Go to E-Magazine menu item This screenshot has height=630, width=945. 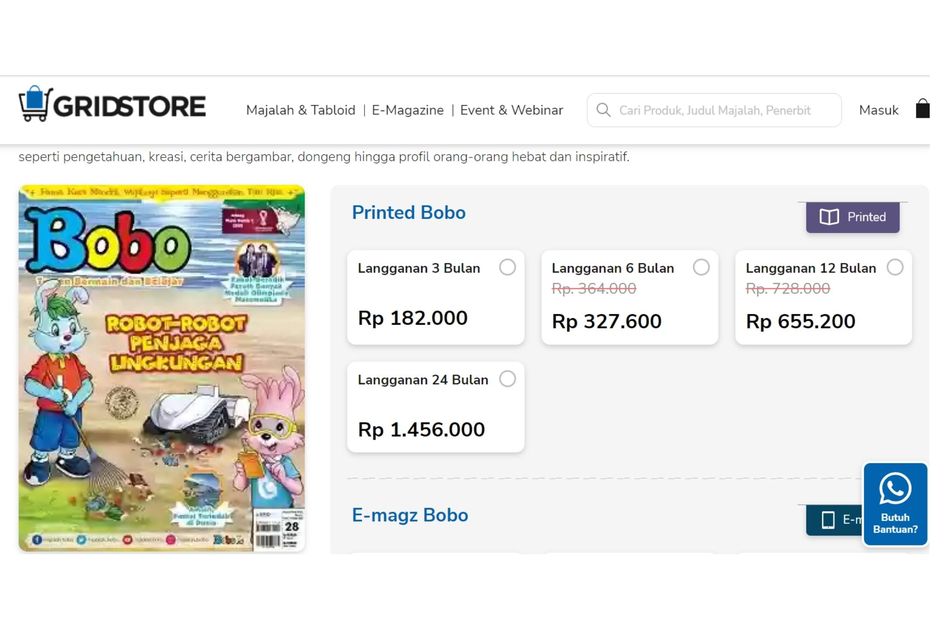408,110
